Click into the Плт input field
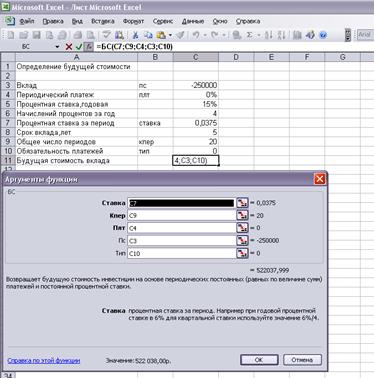 [x=182, y=228]
